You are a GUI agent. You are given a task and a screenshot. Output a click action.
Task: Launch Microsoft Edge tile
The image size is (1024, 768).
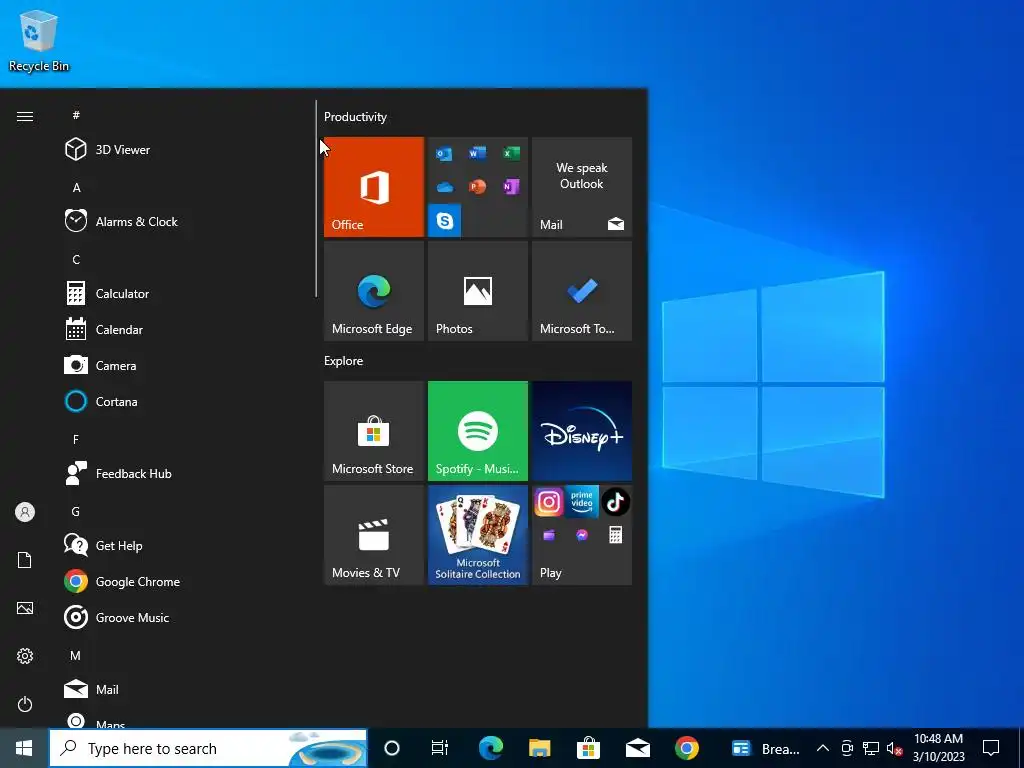pos(374,291)
